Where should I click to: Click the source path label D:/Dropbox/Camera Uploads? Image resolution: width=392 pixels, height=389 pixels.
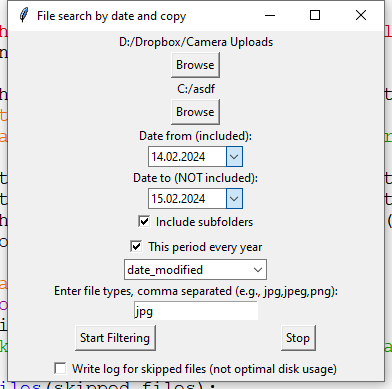point(196,42)
